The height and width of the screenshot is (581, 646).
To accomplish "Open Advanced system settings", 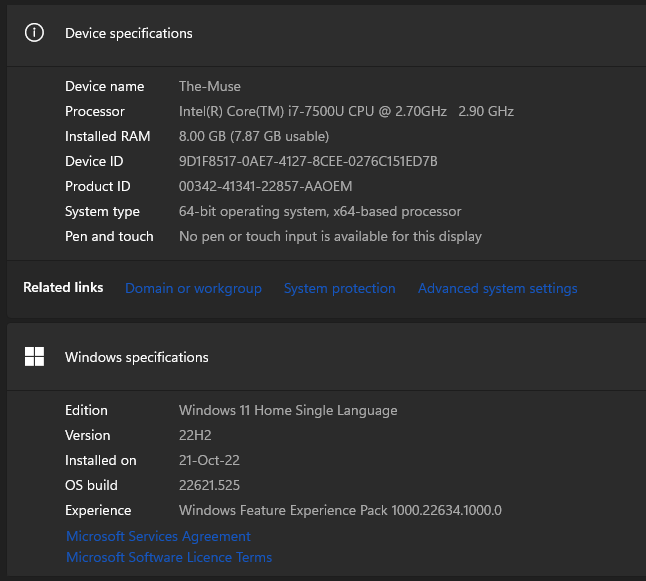I will 497,288.
